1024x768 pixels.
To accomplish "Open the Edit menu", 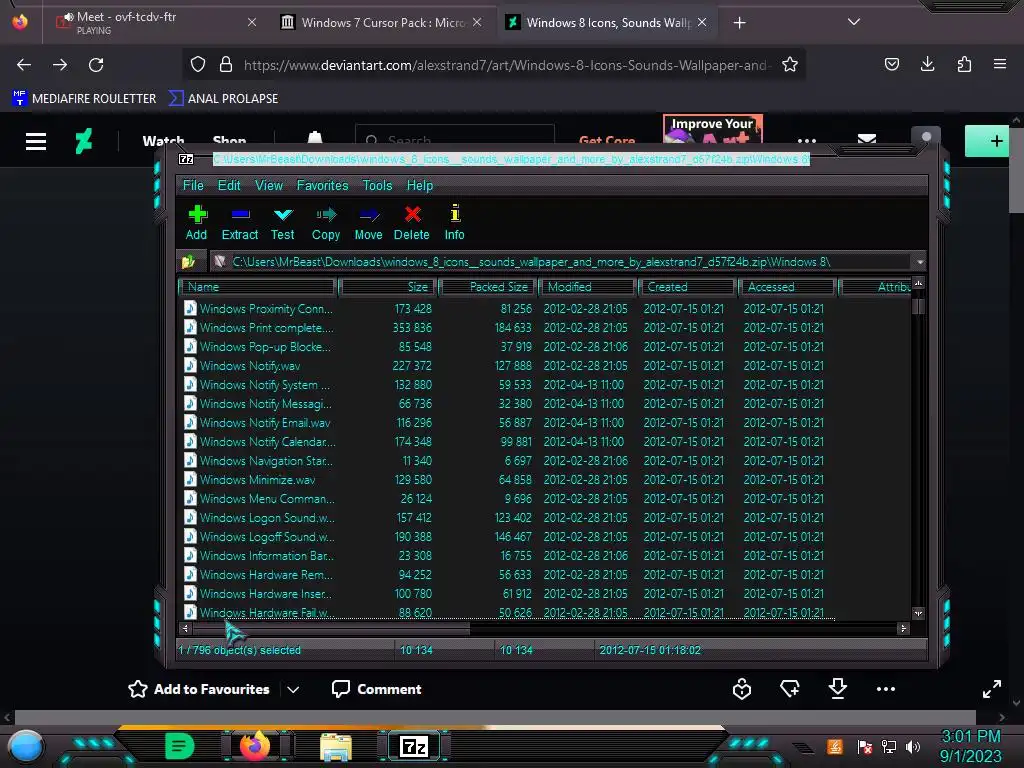I will (229, 185).
